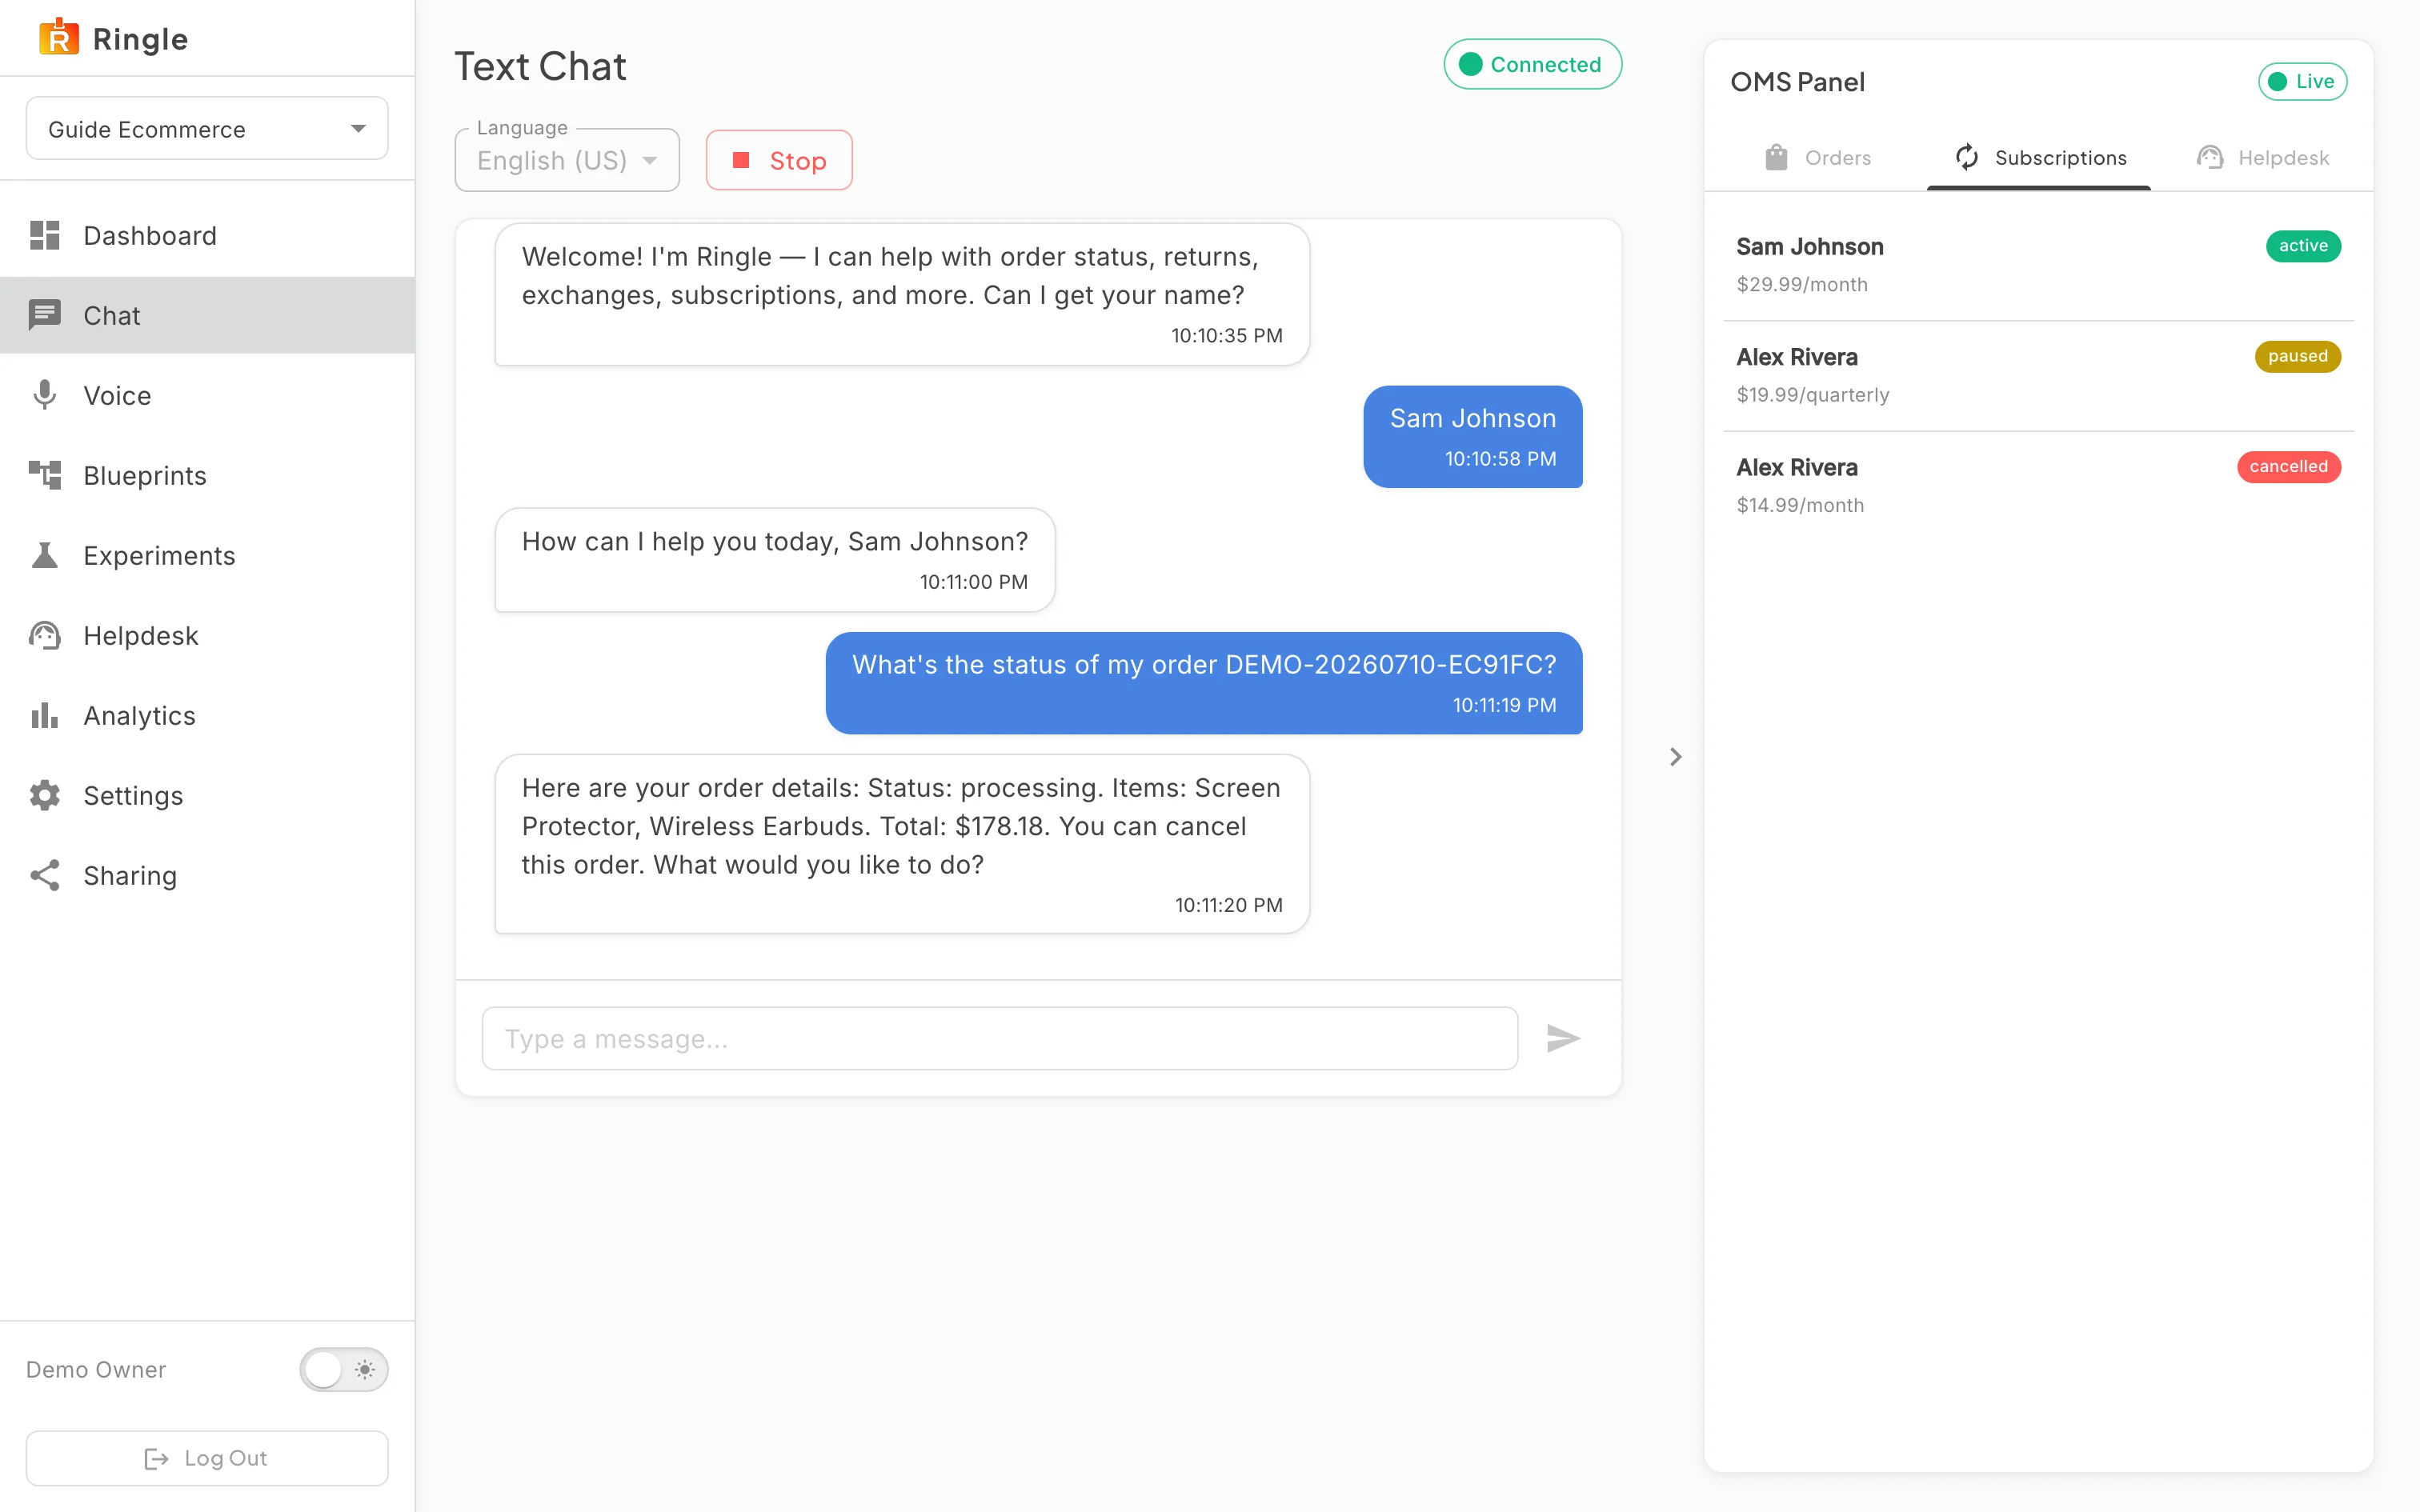Image resolution: width=2420 pixels, height=1512 pixels.
Task: Click the Log Out button
Action: click(207, 1458)
